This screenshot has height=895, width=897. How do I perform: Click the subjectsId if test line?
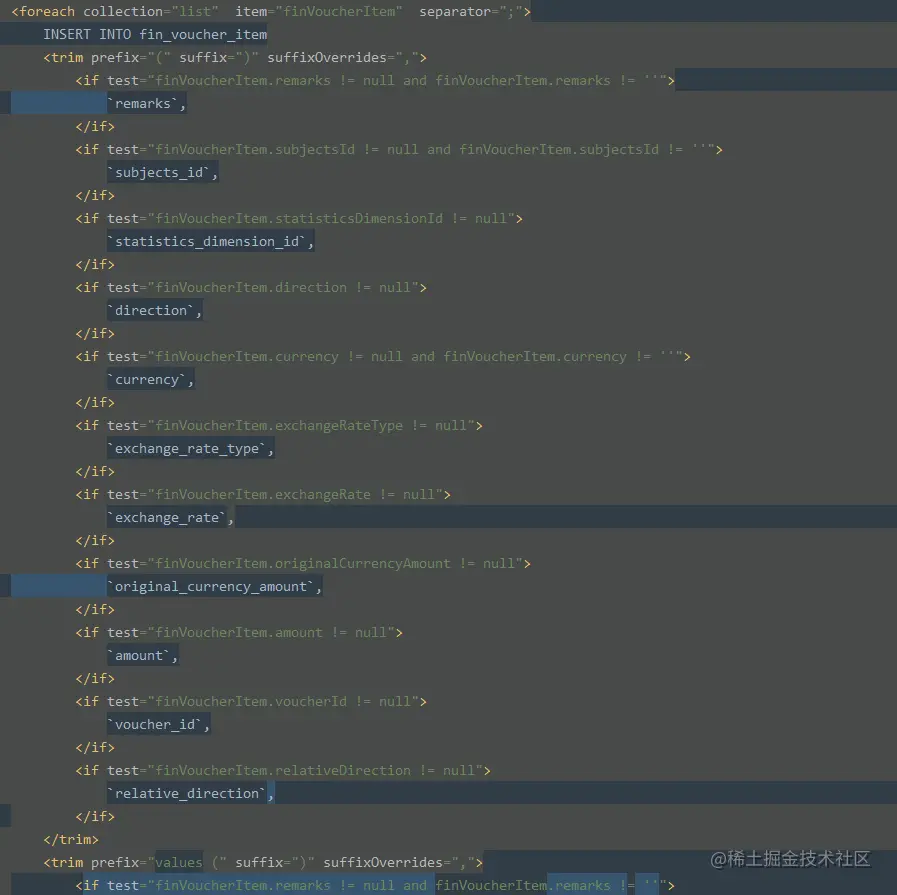(x=399, y=149)
